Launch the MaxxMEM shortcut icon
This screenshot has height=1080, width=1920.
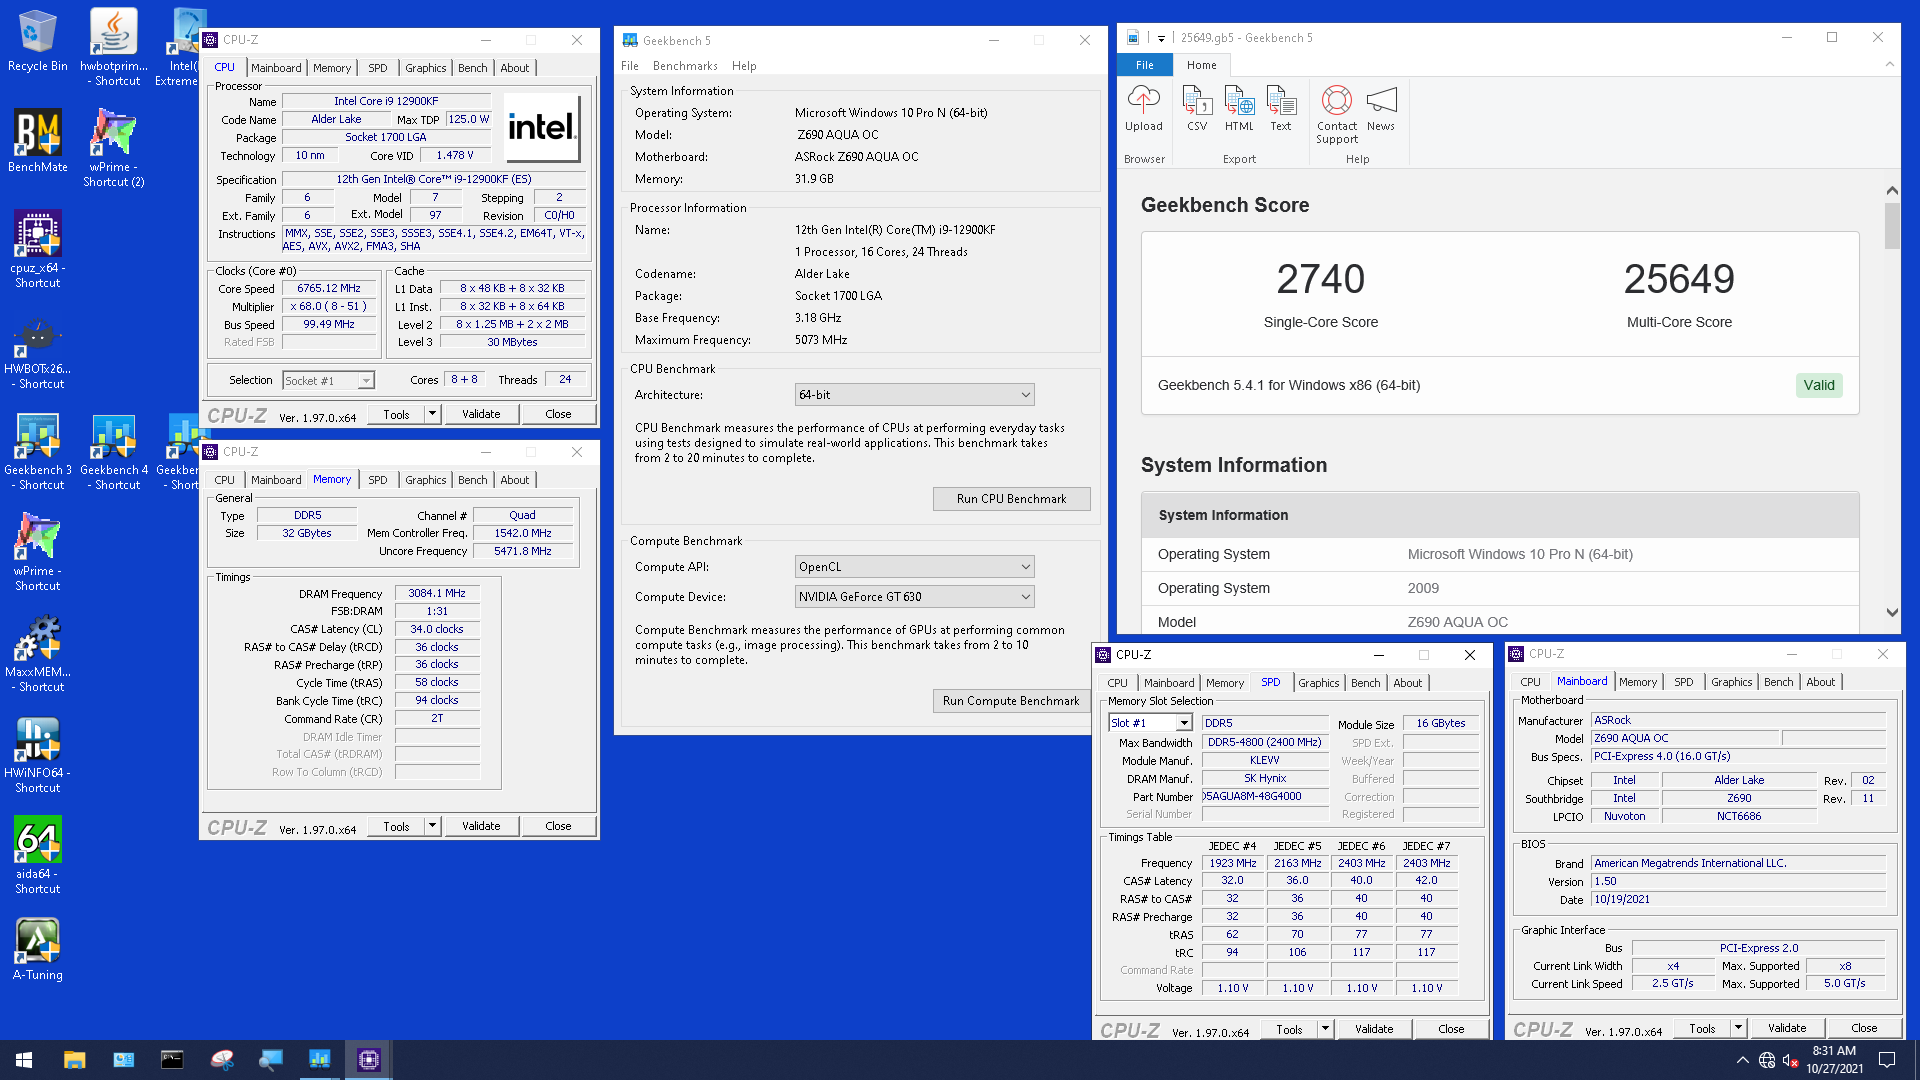[37, 653]
